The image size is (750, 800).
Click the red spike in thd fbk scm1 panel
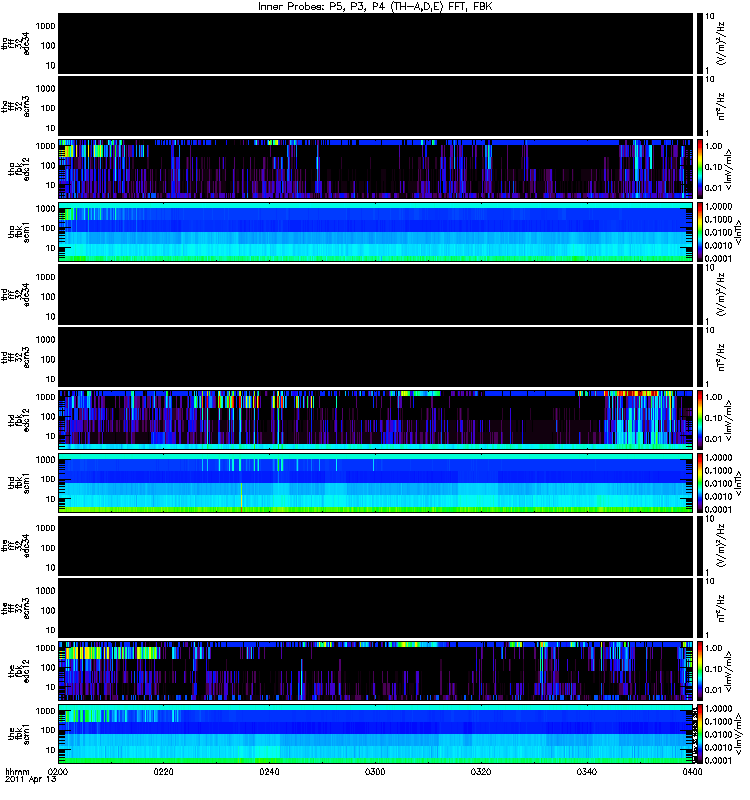point(241,497)
